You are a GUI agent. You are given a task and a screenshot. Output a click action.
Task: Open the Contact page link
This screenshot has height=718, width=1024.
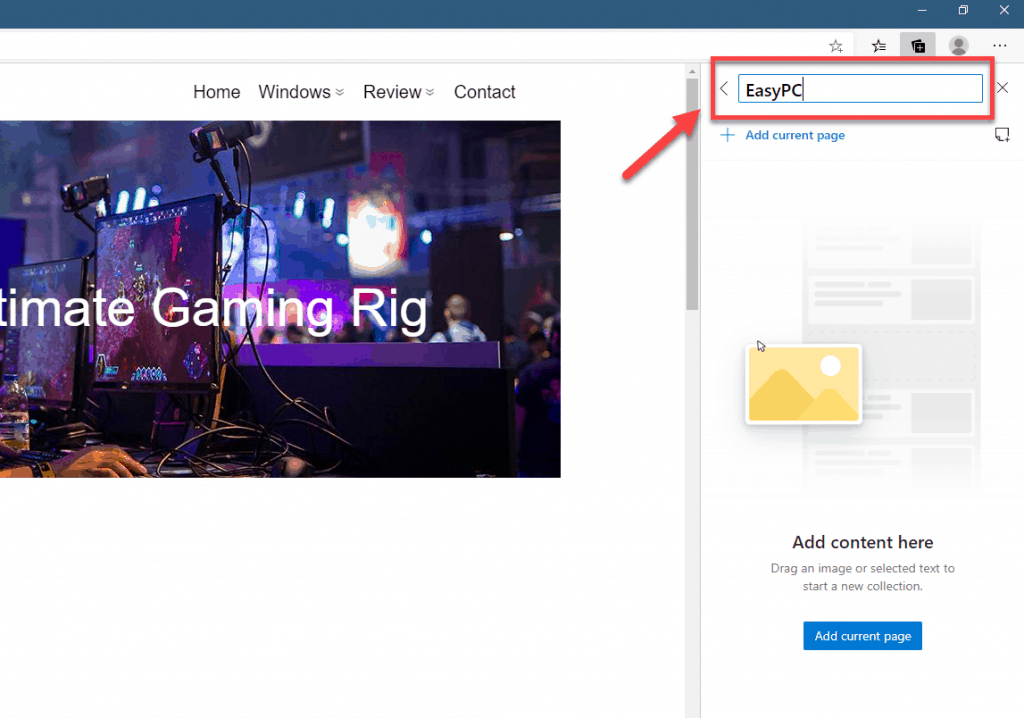484,91
